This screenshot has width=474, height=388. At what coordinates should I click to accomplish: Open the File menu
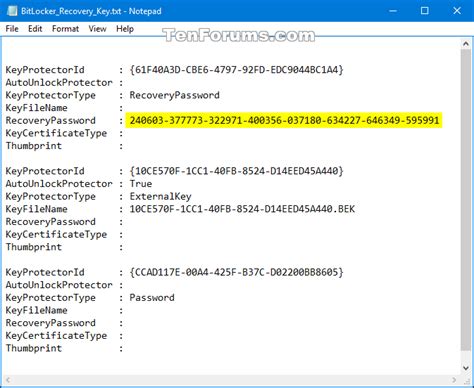(x=12, y=29)
